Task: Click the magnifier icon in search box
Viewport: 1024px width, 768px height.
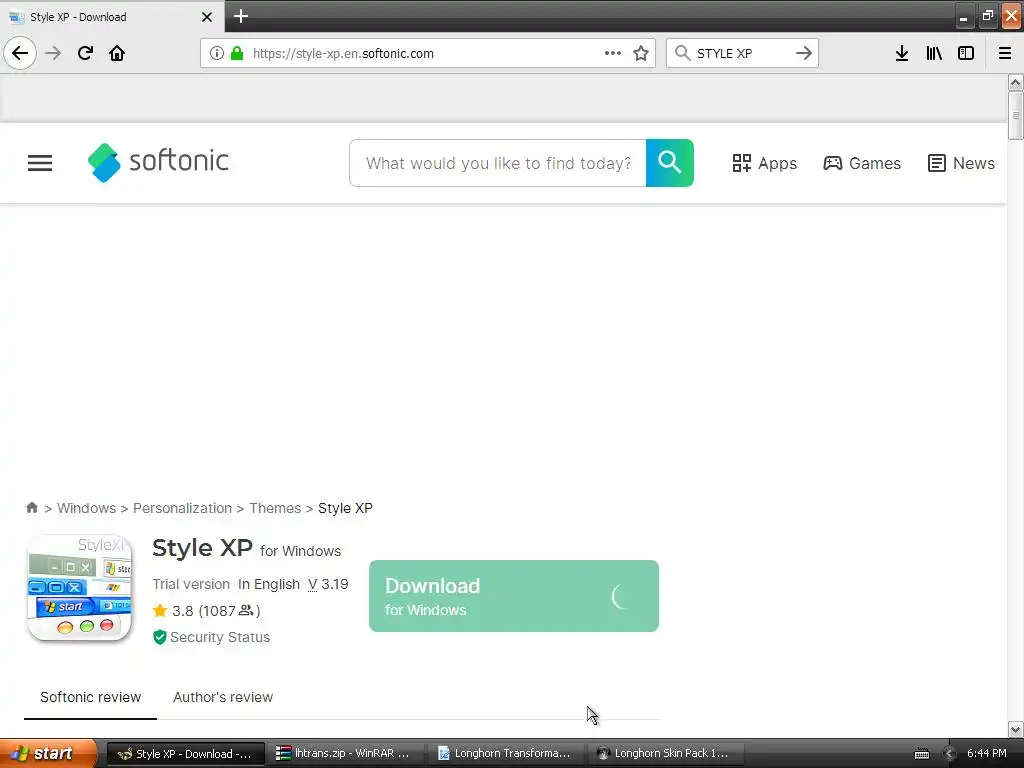Action: pos(682,53)
